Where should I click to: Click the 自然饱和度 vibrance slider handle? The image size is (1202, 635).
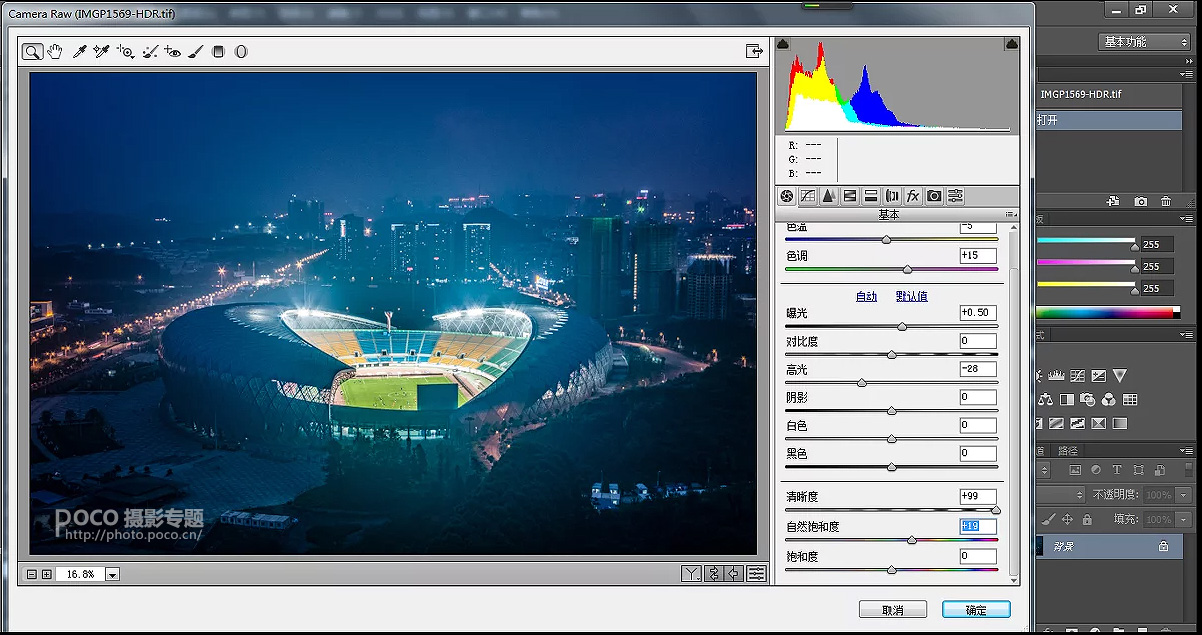[911, 540]
